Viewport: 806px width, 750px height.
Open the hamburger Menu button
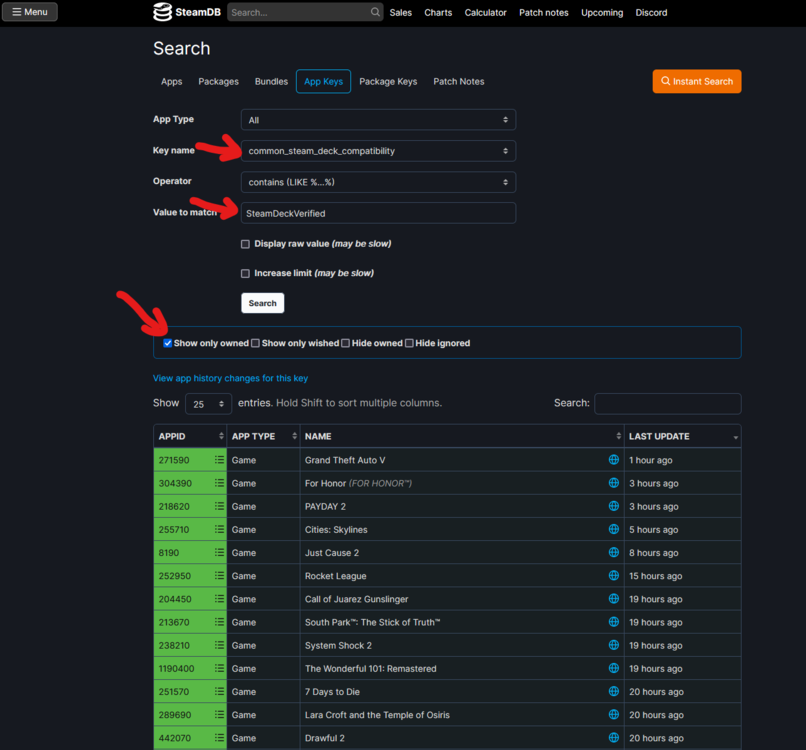click(x=30, y=12)
